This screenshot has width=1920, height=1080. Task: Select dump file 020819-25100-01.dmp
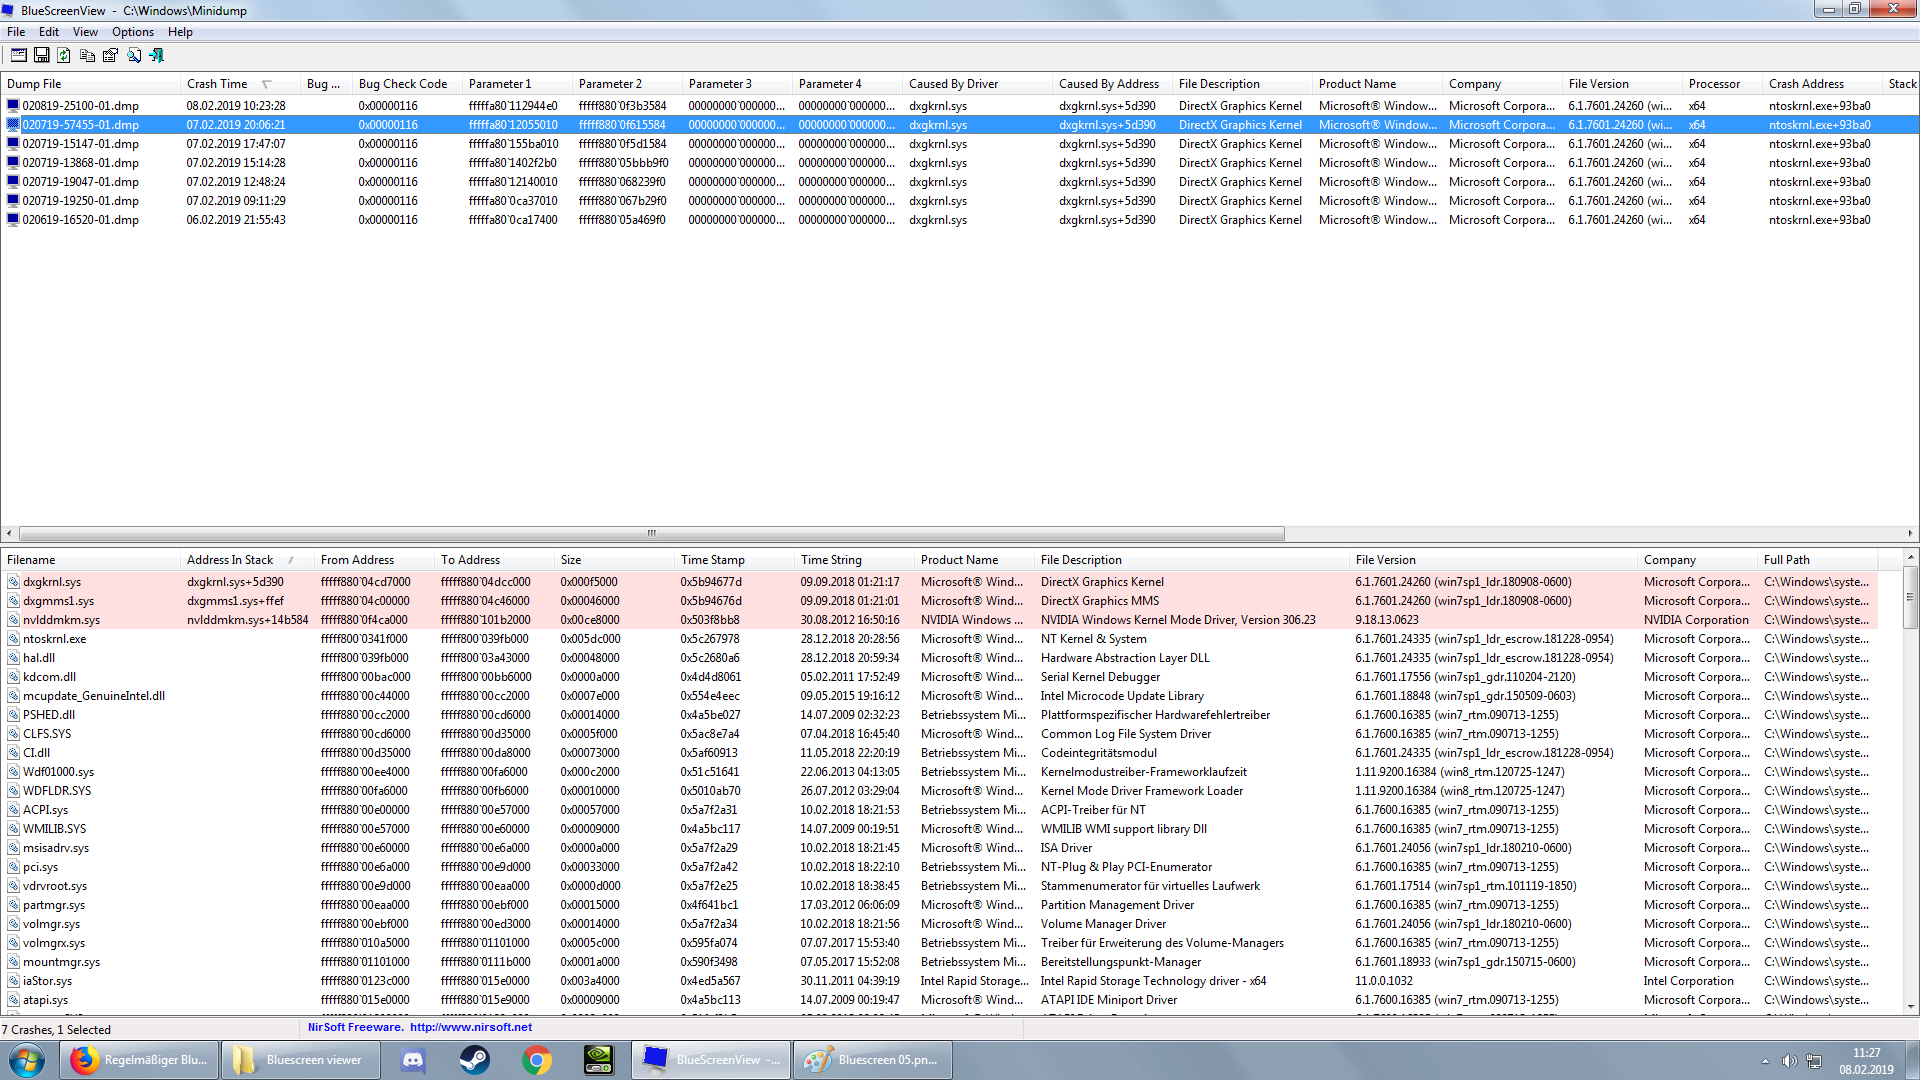(x=81, y=106)
